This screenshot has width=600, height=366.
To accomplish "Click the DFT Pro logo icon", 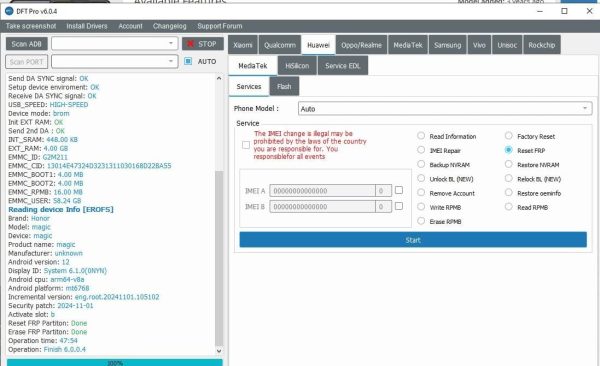I will click(x=9, y=11).
